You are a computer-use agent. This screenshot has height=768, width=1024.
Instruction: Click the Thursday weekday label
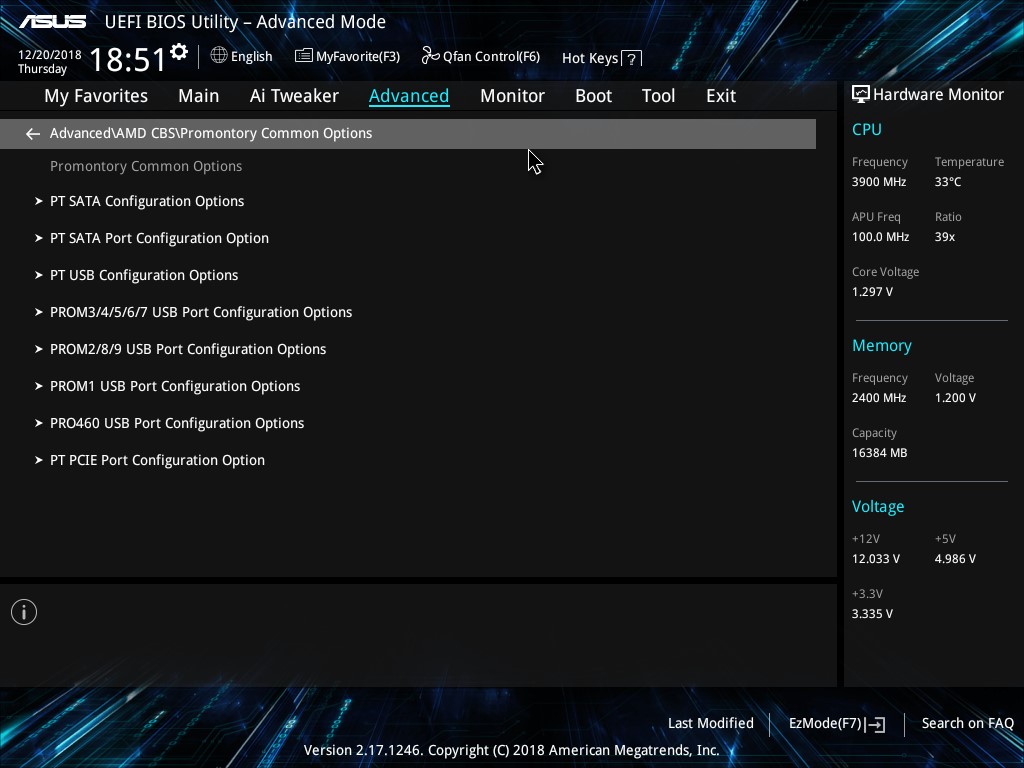point(42,69)
